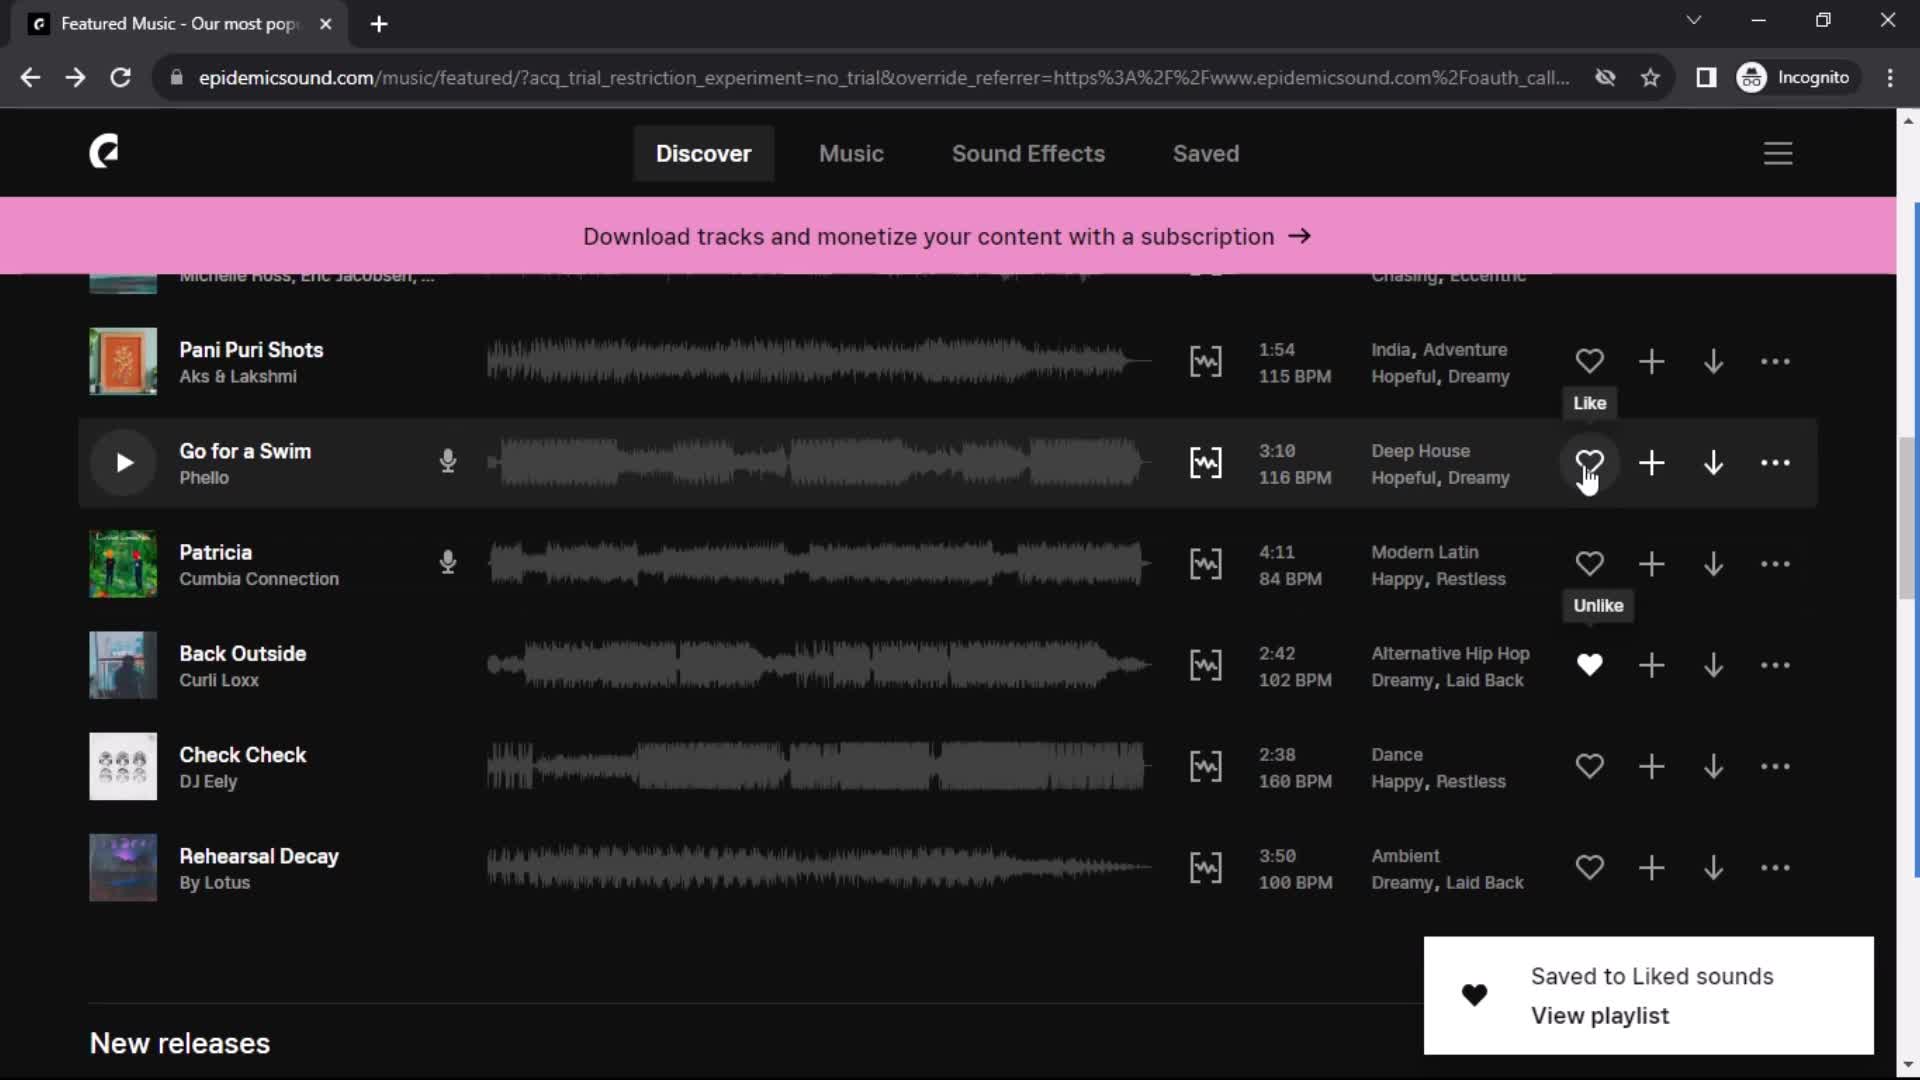Viewport: 1920px width, 1080px height.
Task: Download the Pani Puri Shots track
Action: (1713, 361)
